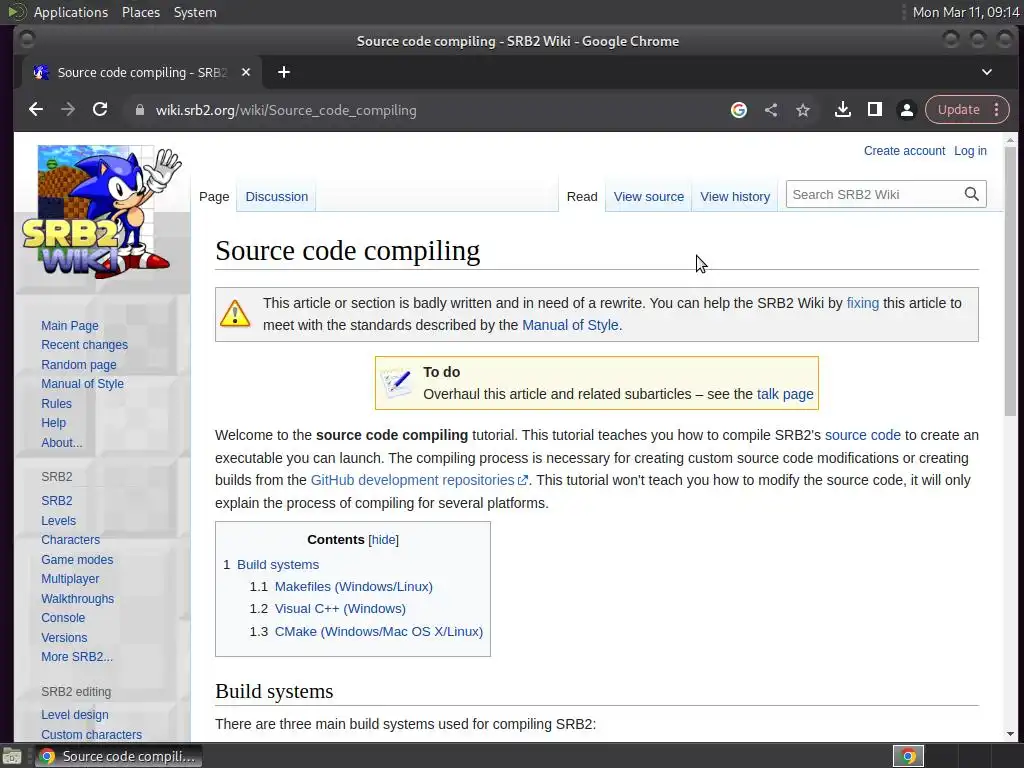Open the Rules sidebar link
The height and width of the screenshot is (768, 1024).
[56, 404]
